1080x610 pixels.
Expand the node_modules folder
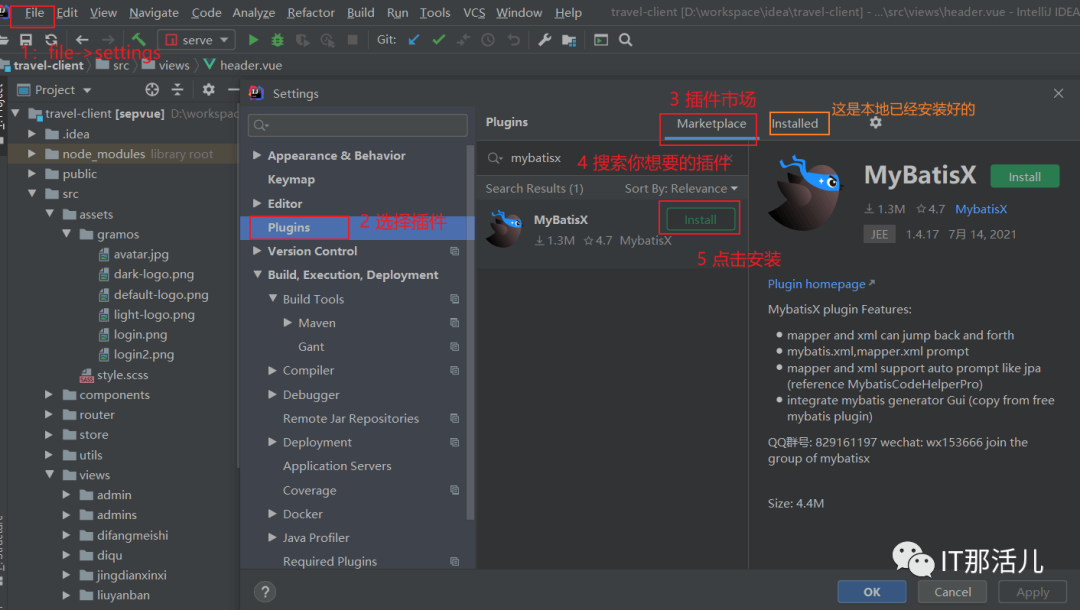(32, 154)
